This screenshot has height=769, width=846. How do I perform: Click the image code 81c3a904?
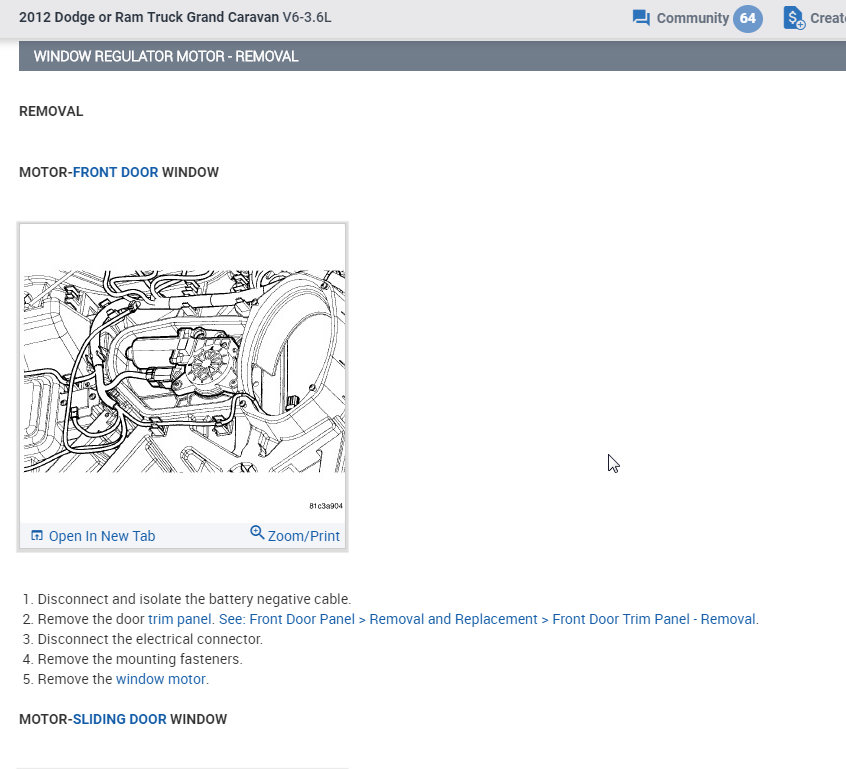click(326, 506)
